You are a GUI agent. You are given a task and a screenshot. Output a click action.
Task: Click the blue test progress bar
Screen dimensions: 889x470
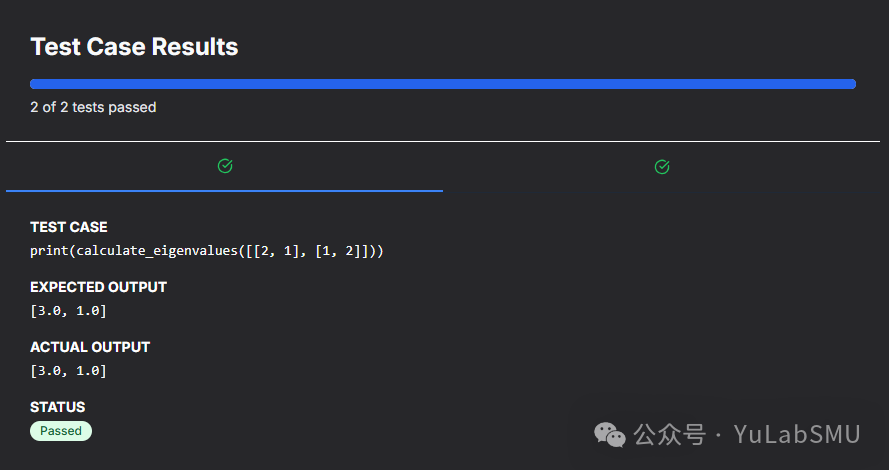click(x=443, y=84)
